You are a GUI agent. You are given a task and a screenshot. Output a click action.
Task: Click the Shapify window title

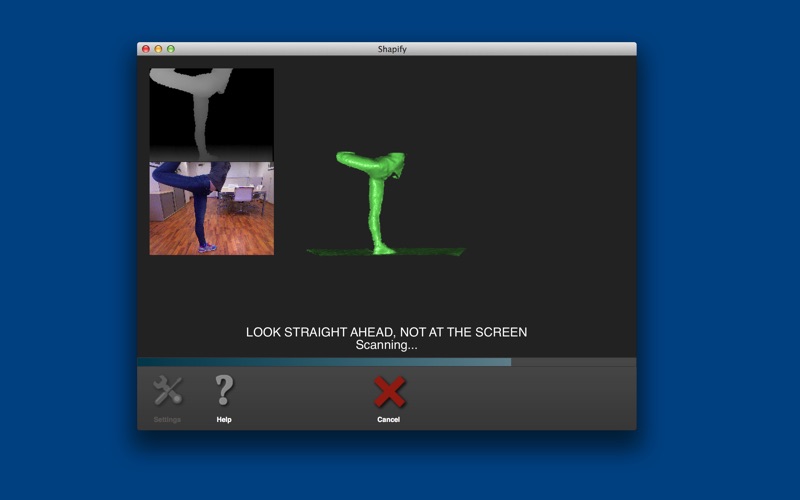(x=386, y=48)
